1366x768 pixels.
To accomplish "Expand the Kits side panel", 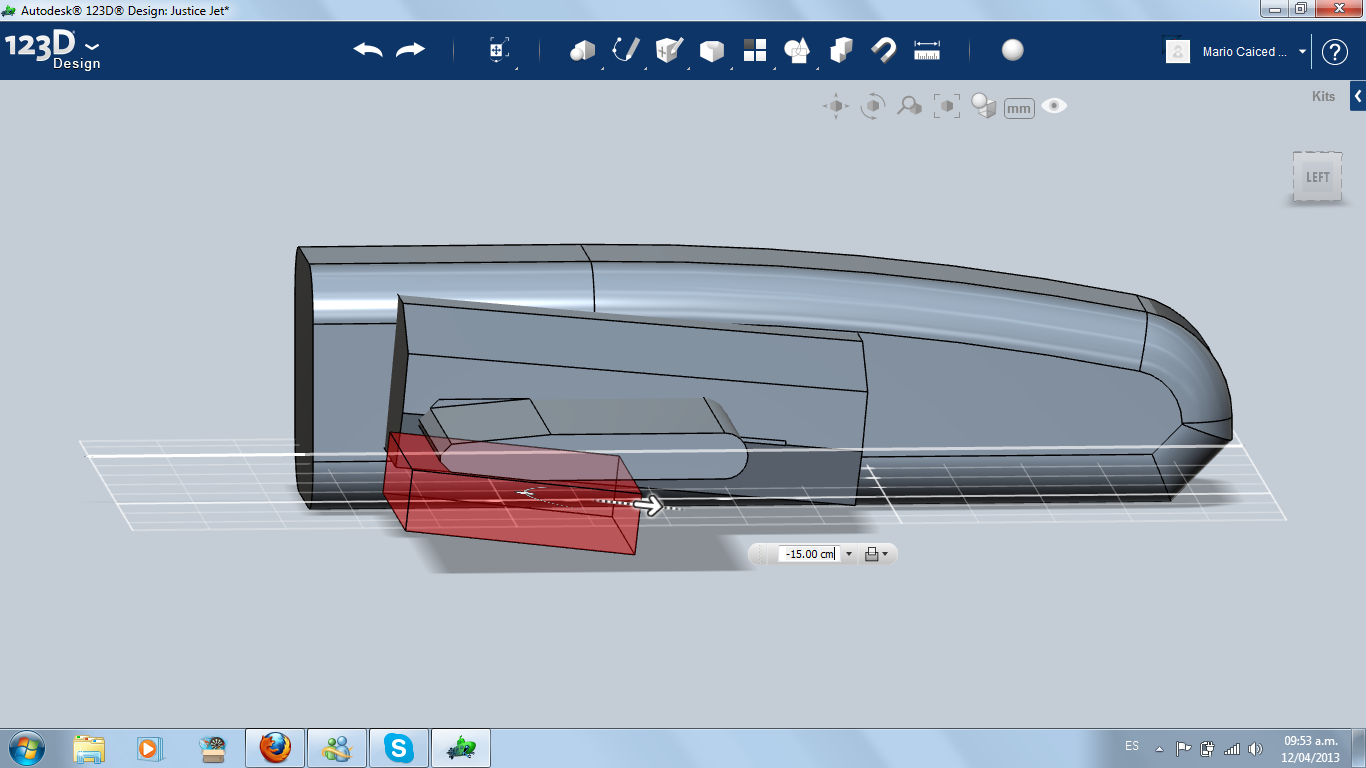I will coord(1358,96).
